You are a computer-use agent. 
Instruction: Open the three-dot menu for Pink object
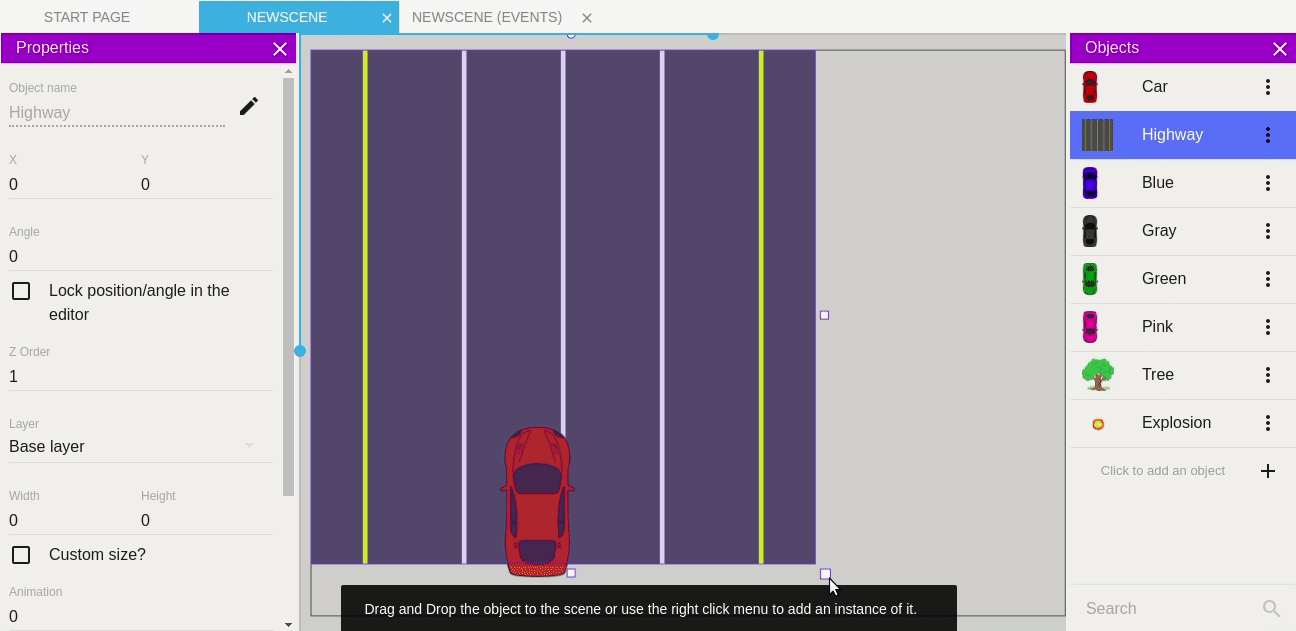click(1267, 327)
